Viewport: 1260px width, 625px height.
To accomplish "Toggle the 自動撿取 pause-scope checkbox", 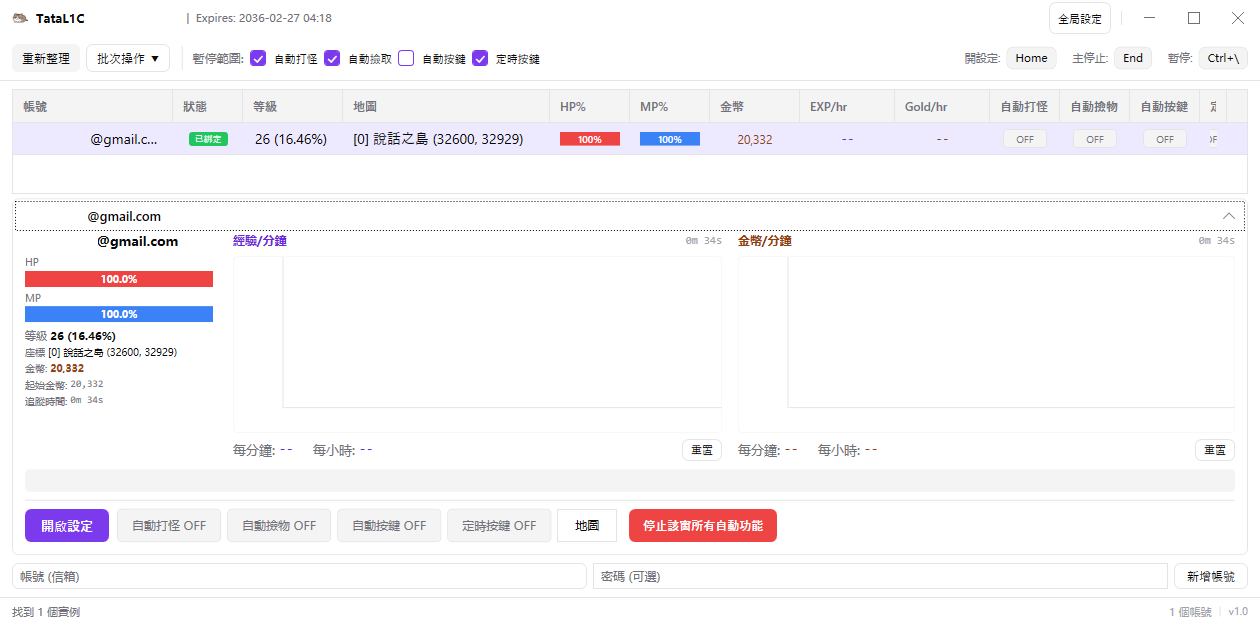I will pos(332,58).
